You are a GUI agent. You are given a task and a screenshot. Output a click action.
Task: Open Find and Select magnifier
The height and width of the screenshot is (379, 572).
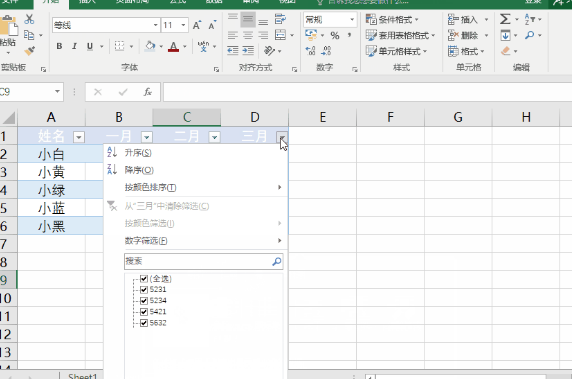530,35
